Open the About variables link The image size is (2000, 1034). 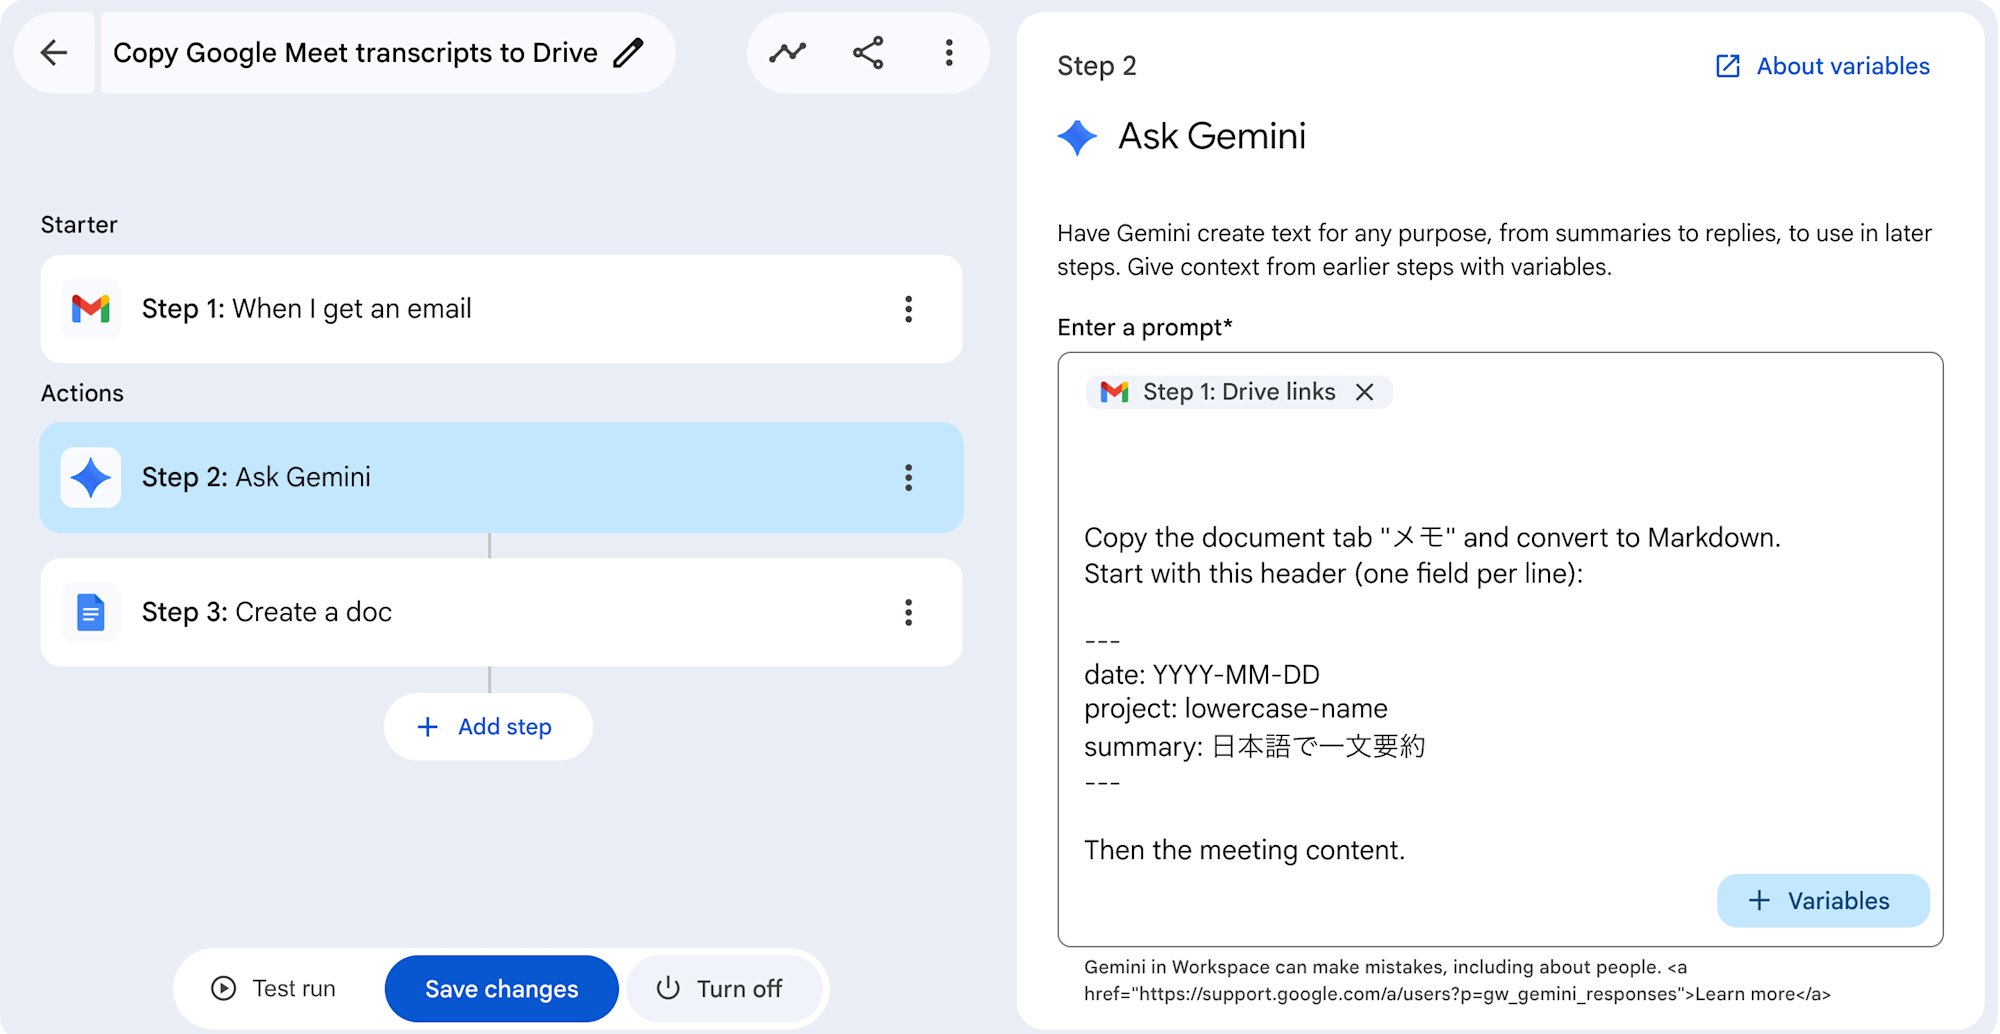coord(1823,66)
